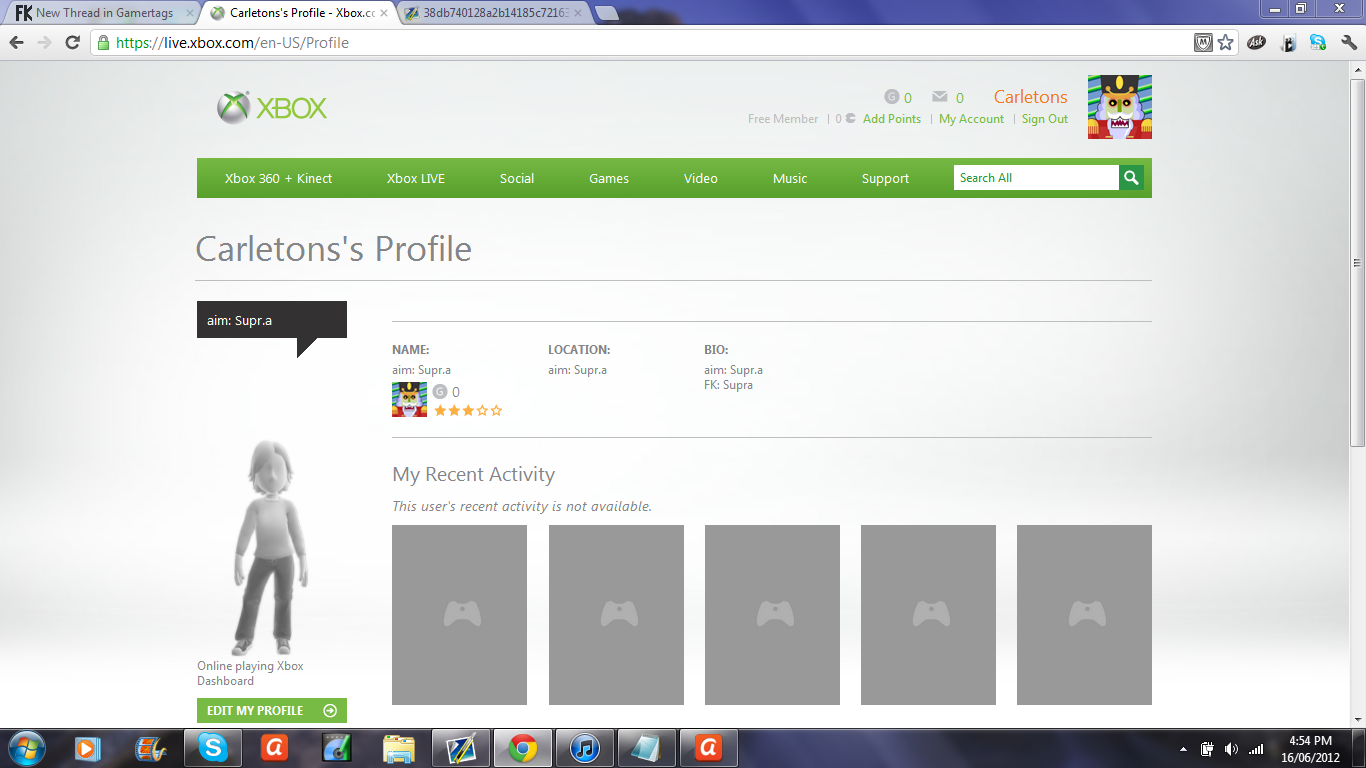This screenshot has width=1366, height=768.
Task: Click the Chrome icon in the taskbar
Action: (522, 748)
